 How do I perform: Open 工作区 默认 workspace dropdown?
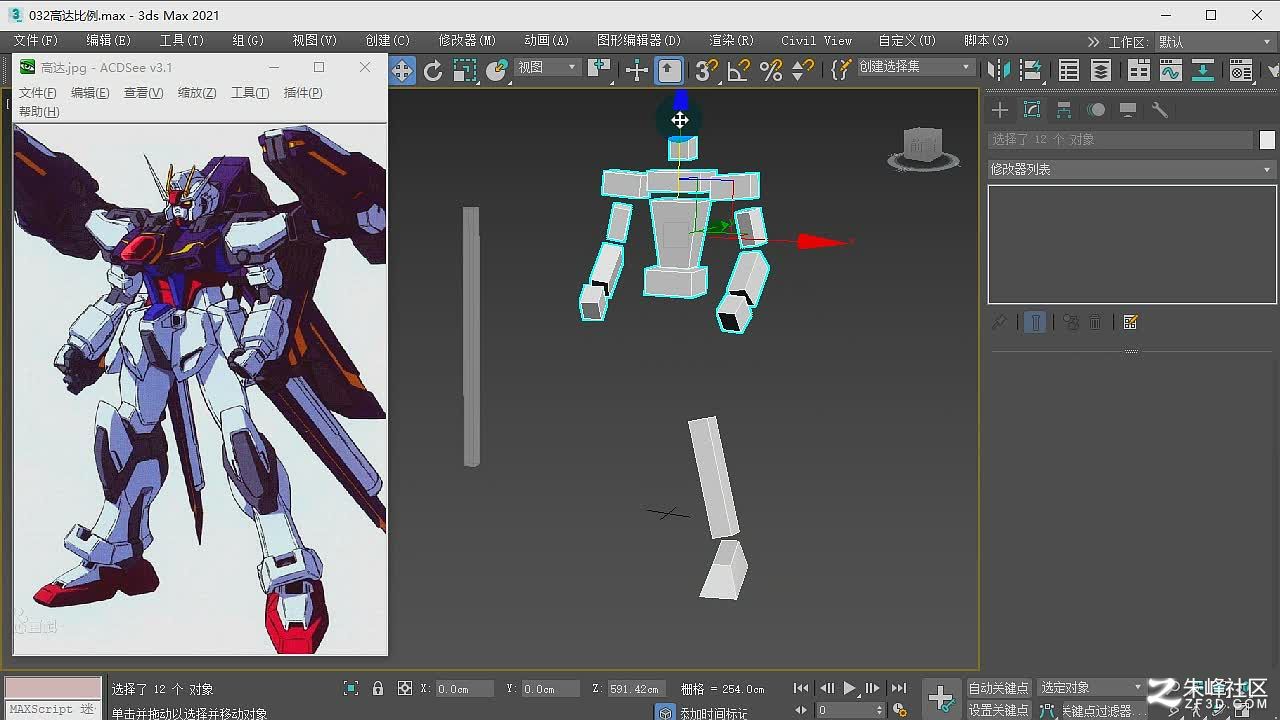(1216, 42)
